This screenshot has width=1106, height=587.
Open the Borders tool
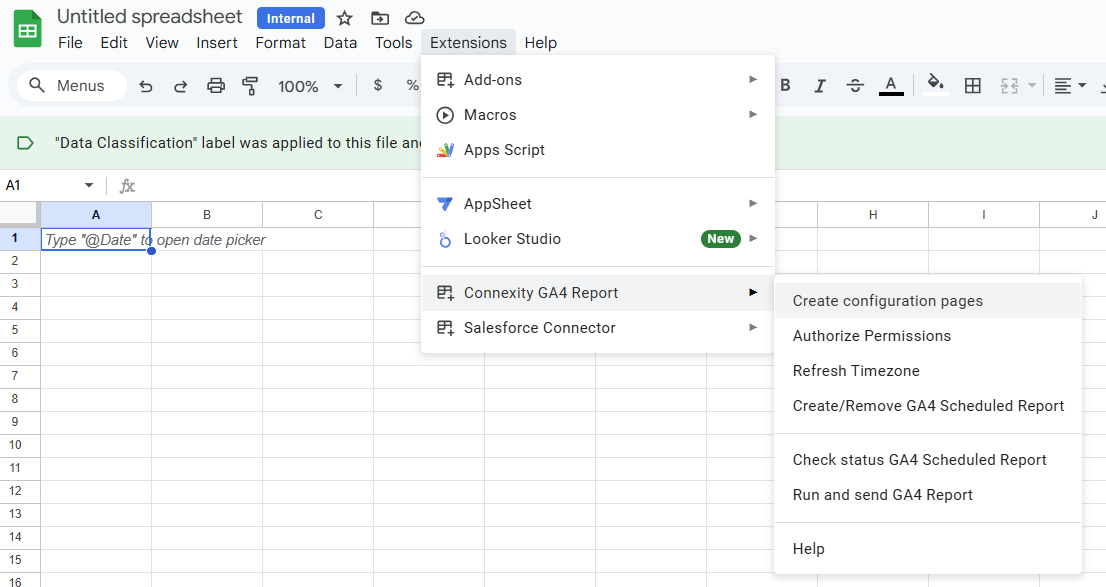(973, 85)
